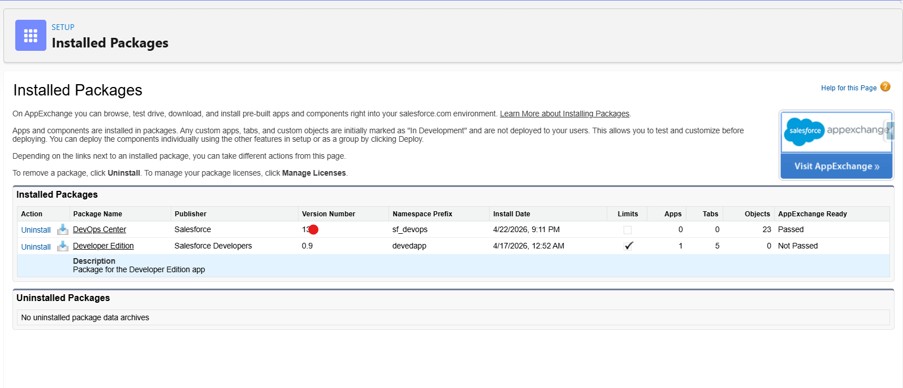903x388 pixels.
Task: Open the help question mark icon
Action: click(x=885, y=87)
